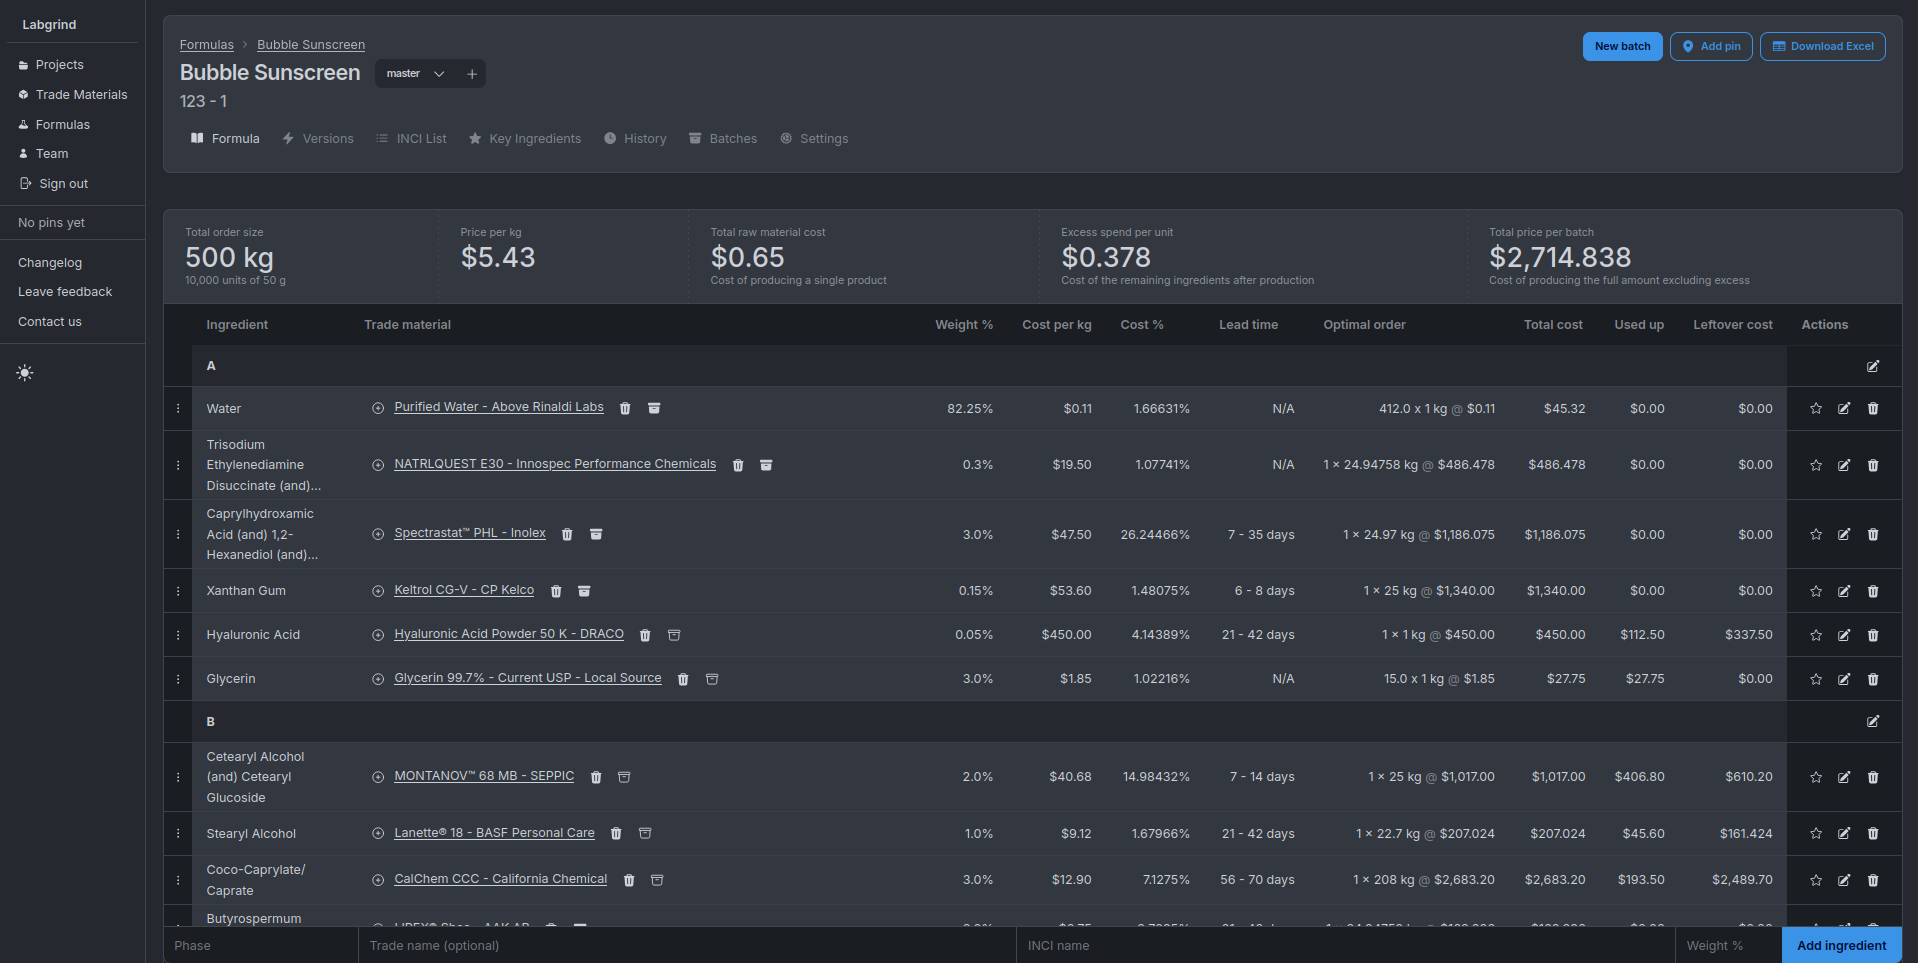Image resolution: width=1918 pixels, height=963 pixels.
Task: Click the Add ingredient button
Action: (1841, 945)
